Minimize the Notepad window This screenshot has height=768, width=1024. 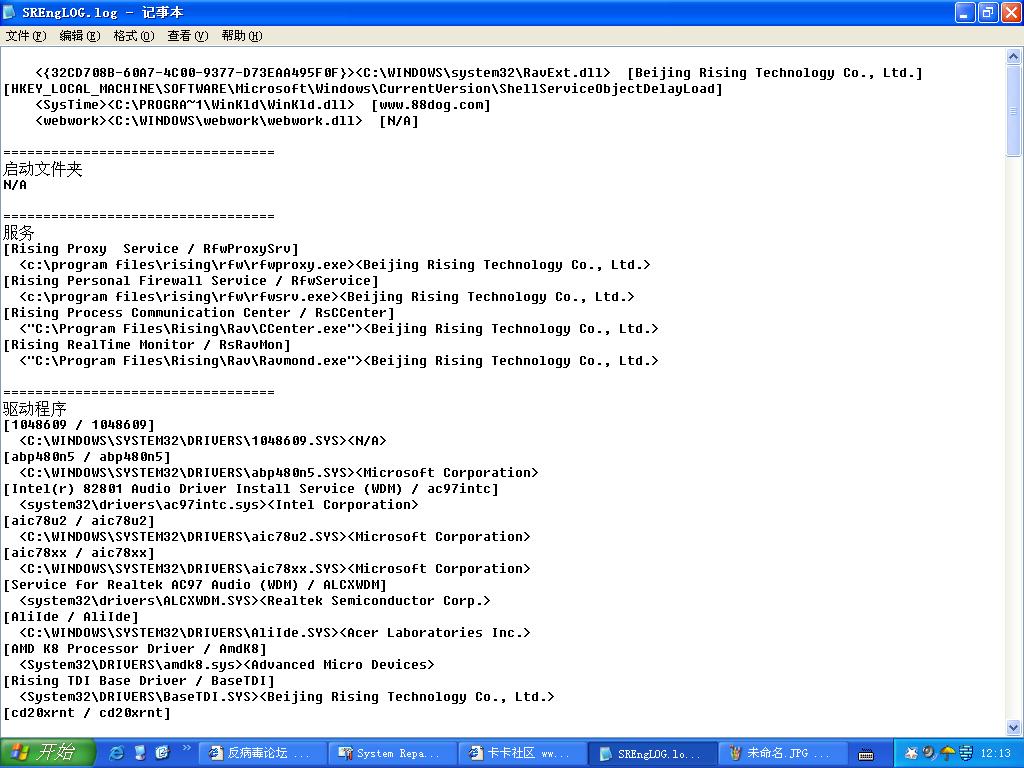coord(965,12)
